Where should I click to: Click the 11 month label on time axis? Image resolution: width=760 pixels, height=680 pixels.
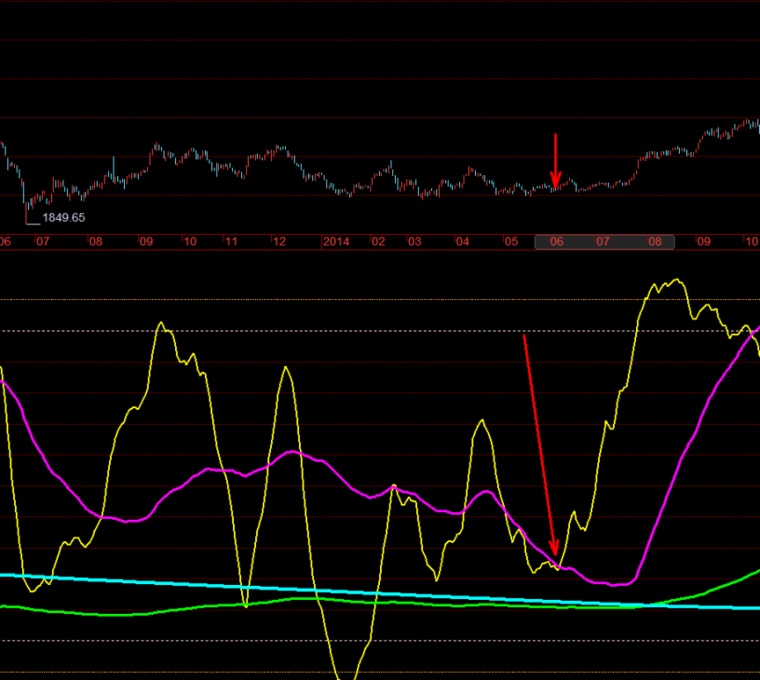[231, 242]
